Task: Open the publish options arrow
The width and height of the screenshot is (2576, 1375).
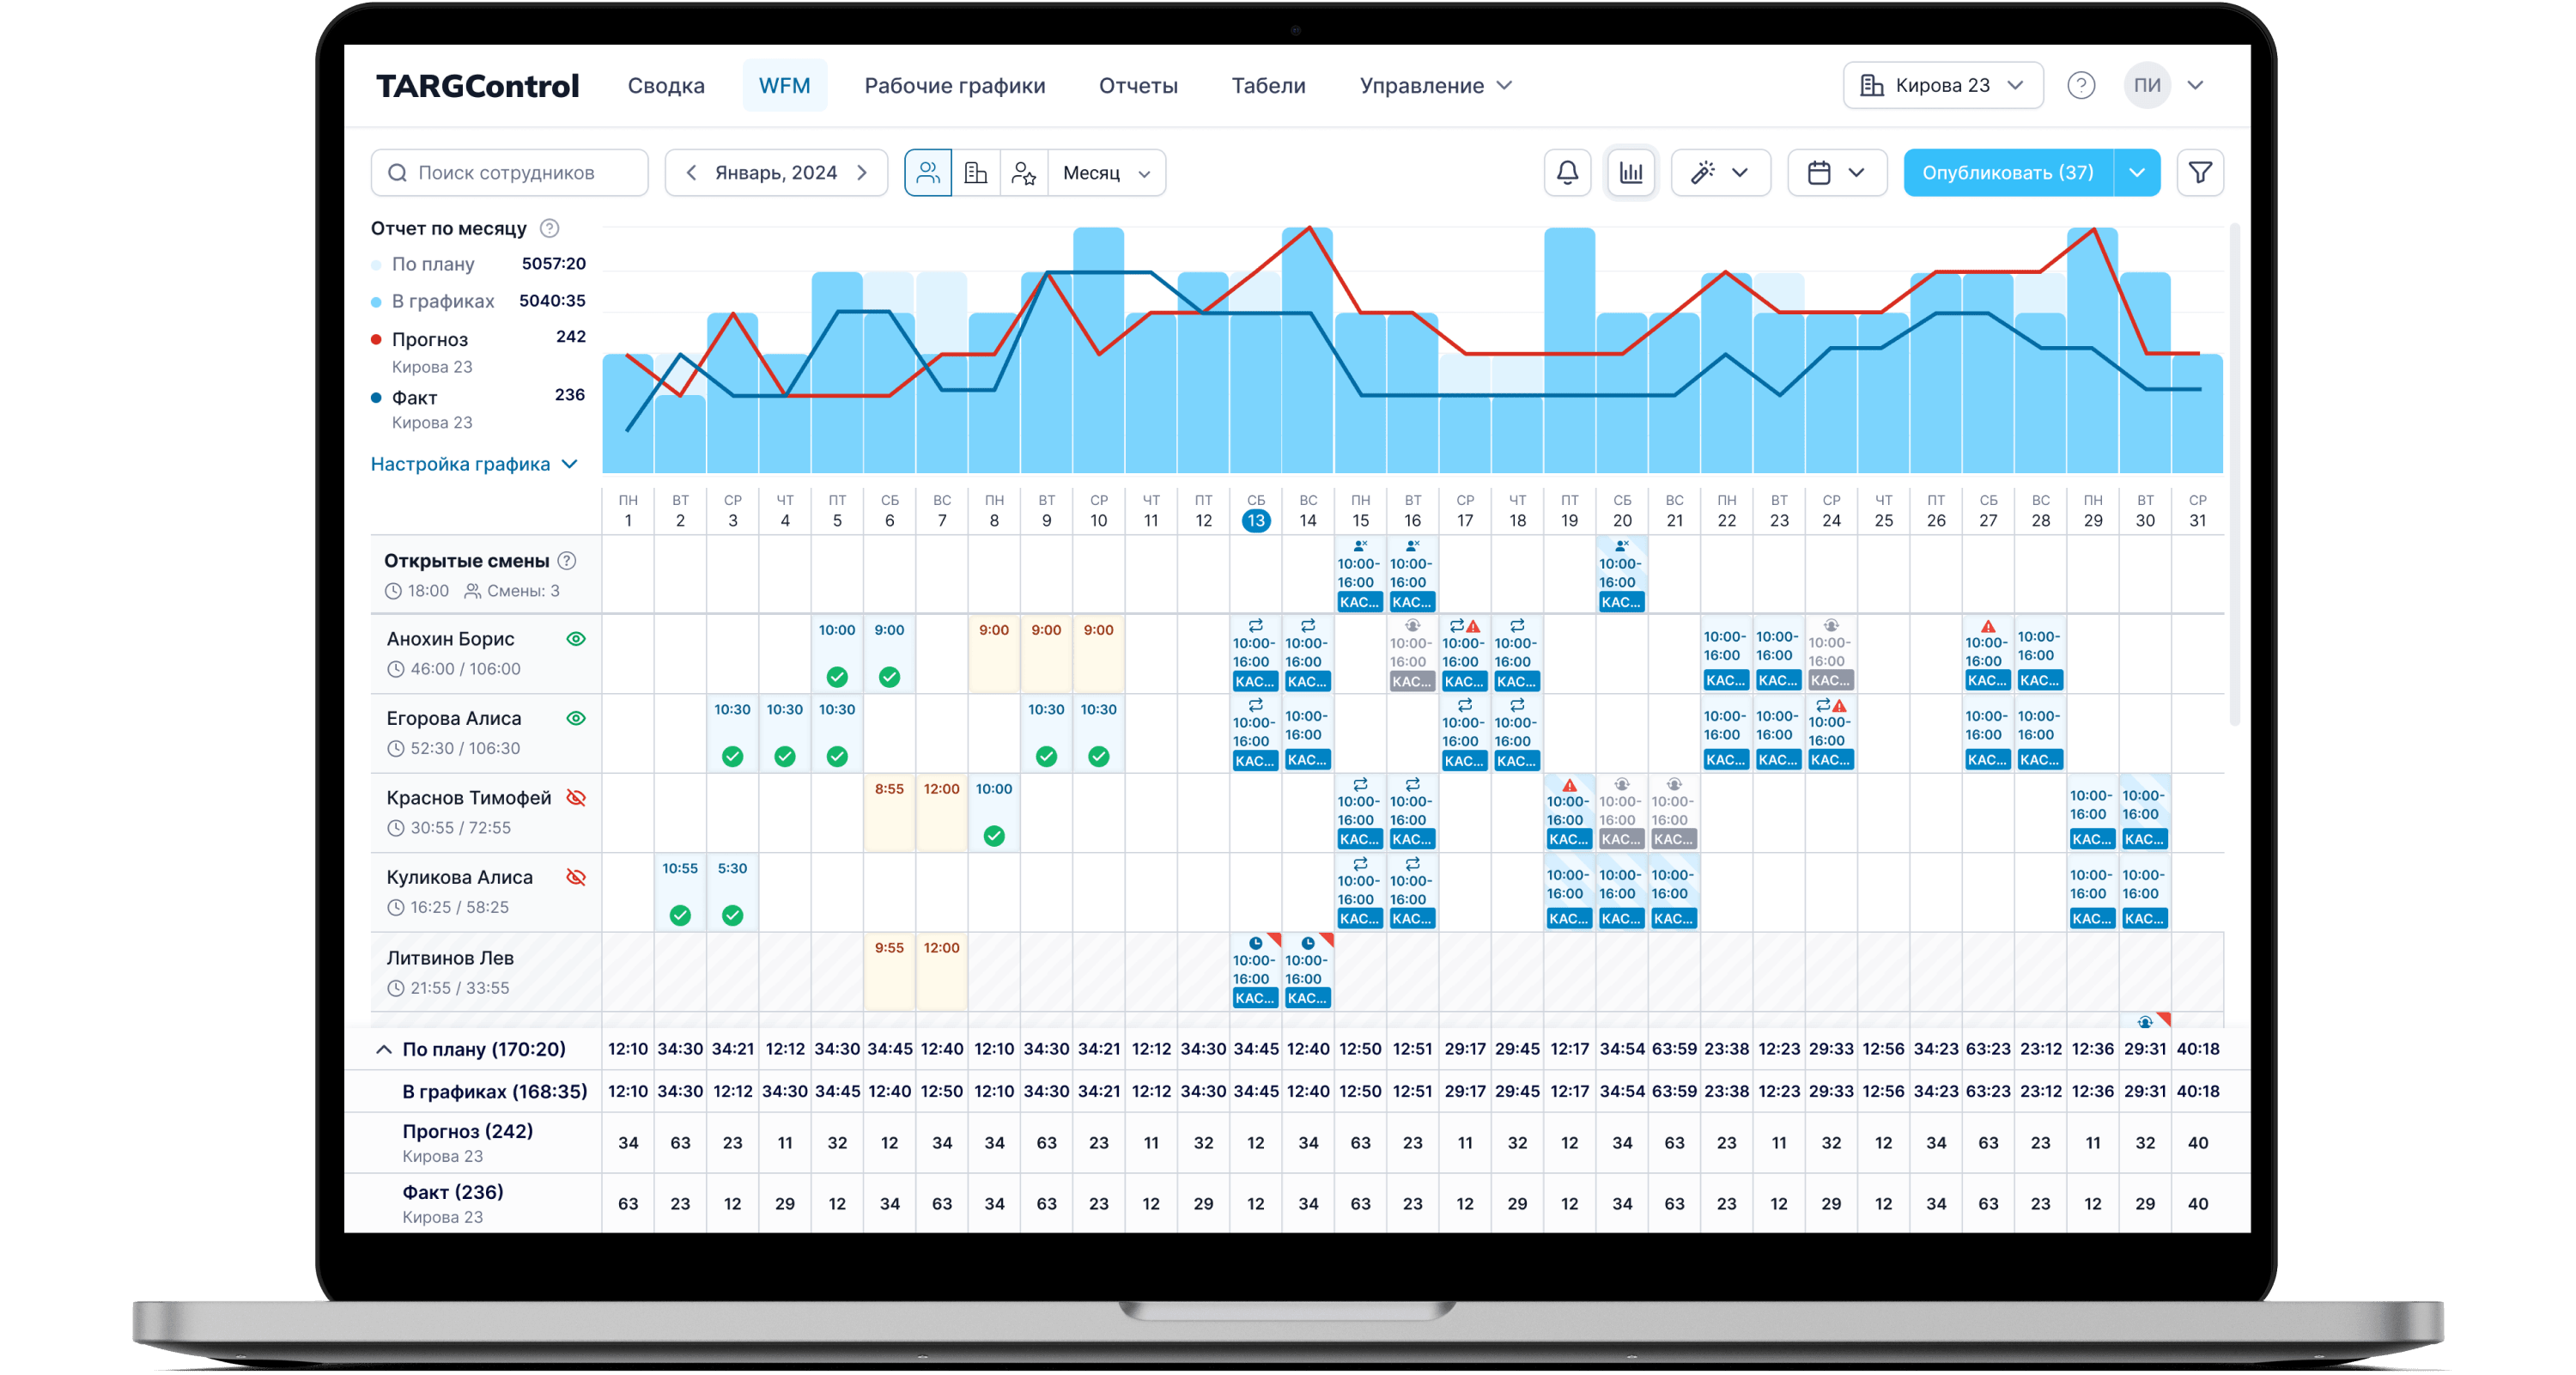Action: (2137, 173)
